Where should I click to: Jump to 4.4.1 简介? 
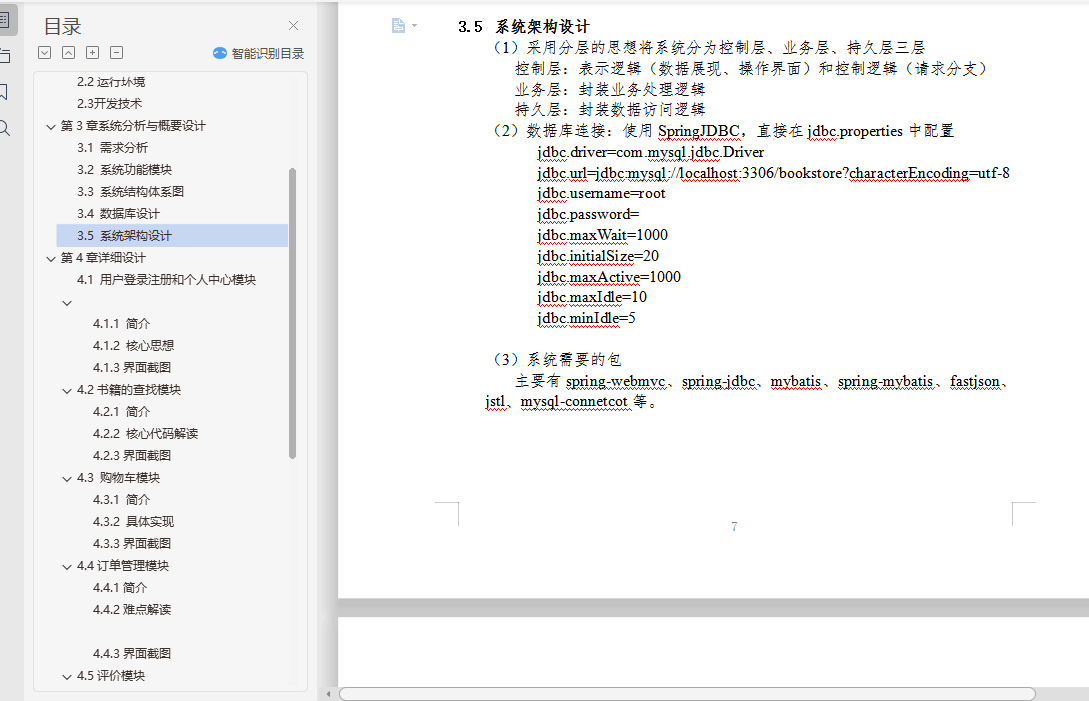(x=120, y=588)
